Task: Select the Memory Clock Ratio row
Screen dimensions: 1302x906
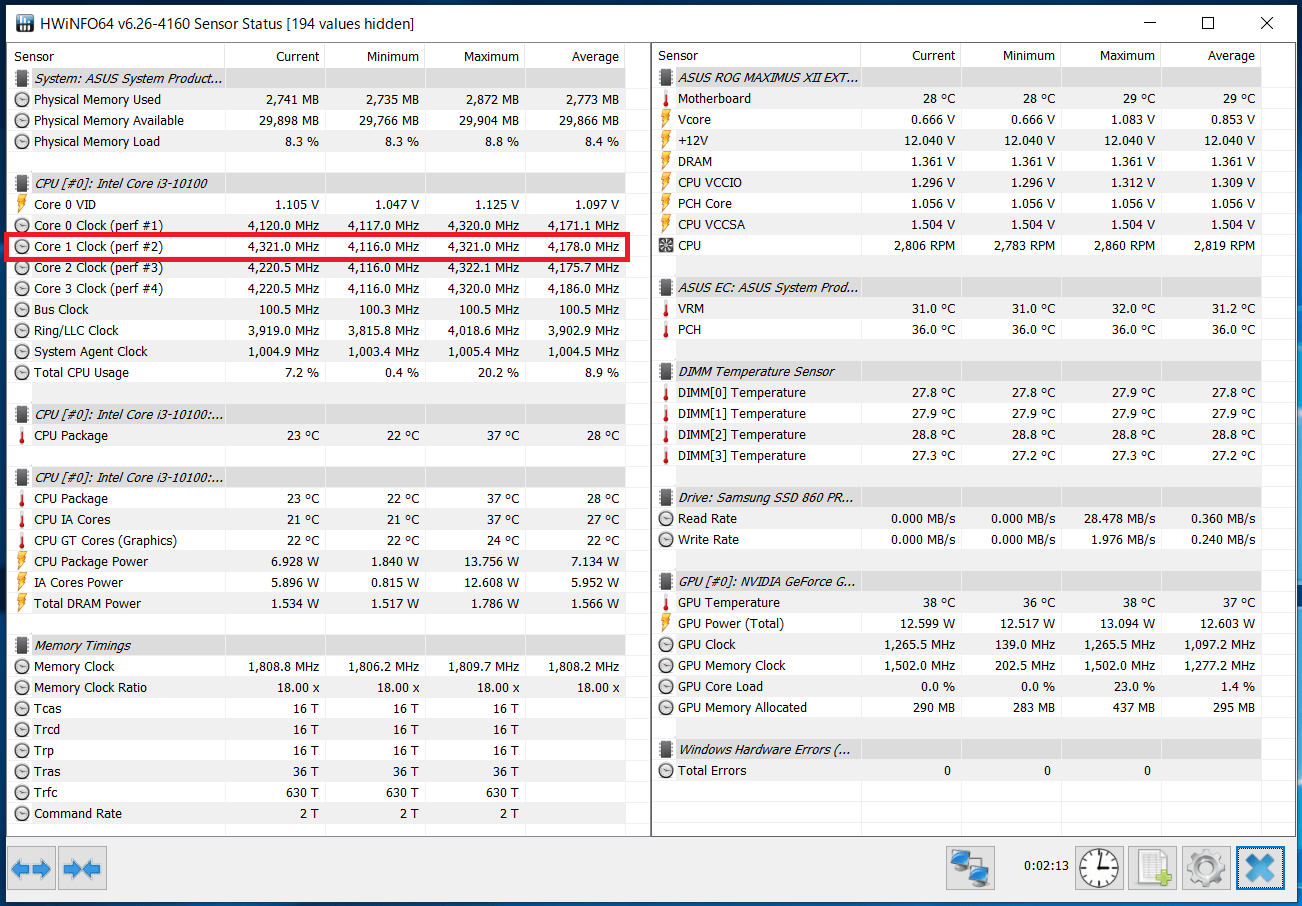Action: (317, 687)
